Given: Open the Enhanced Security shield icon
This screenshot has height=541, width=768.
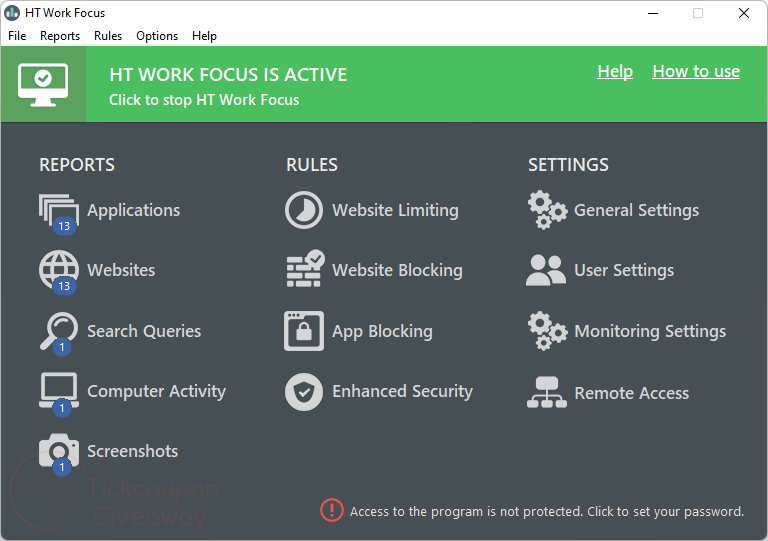Looking at the screenshot, I should (304, 391).
